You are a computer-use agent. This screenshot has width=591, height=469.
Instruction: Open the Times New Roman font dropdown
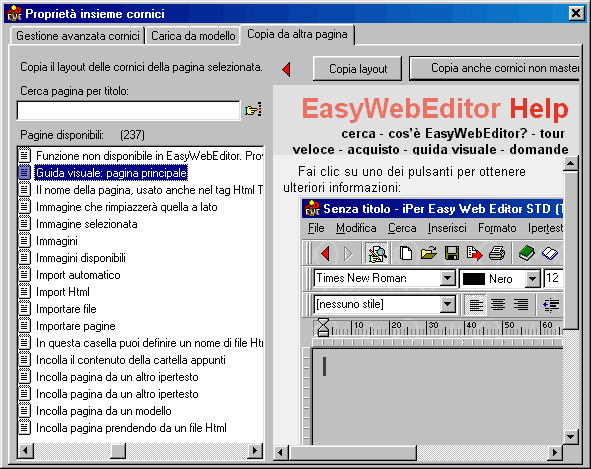(x=447, y=279)
